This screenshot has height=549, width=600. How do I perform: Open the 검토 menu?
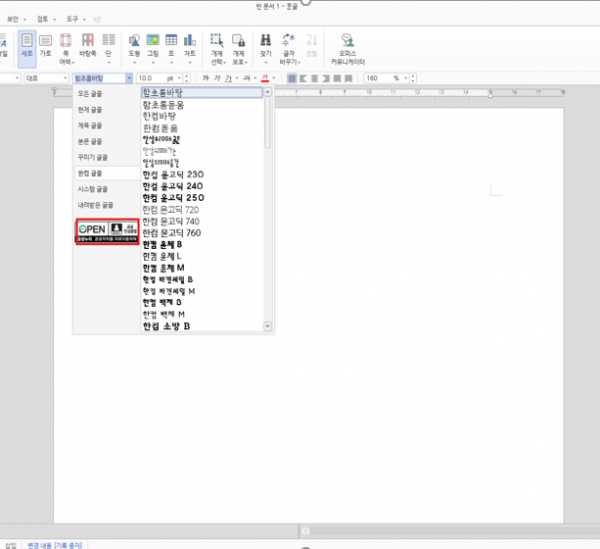click(x=46, y=19)
